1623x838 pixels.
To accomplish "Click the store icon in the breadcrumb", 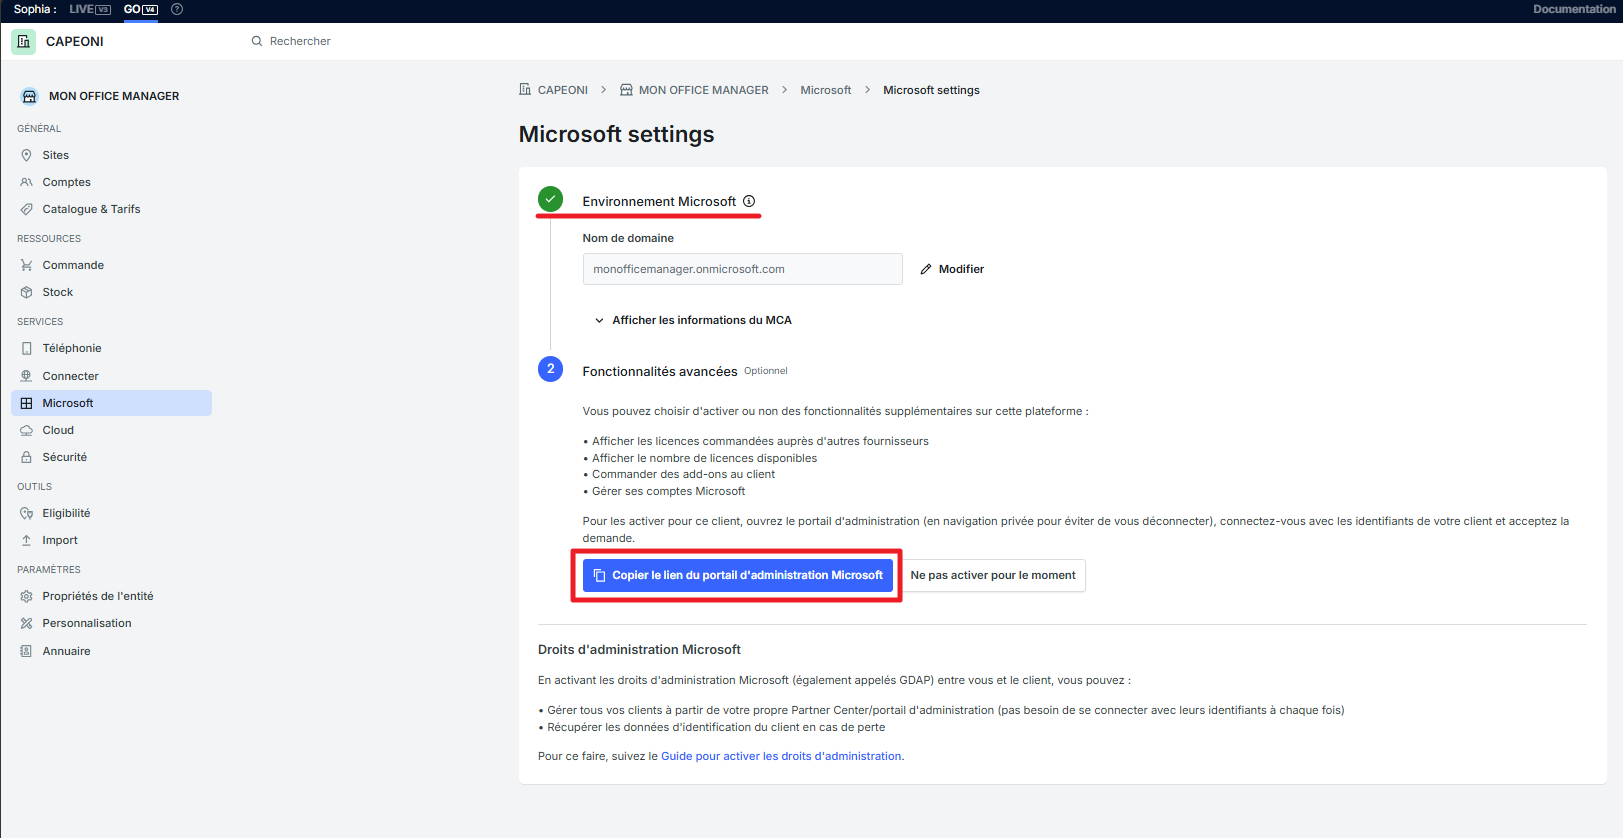I will 626,90.
